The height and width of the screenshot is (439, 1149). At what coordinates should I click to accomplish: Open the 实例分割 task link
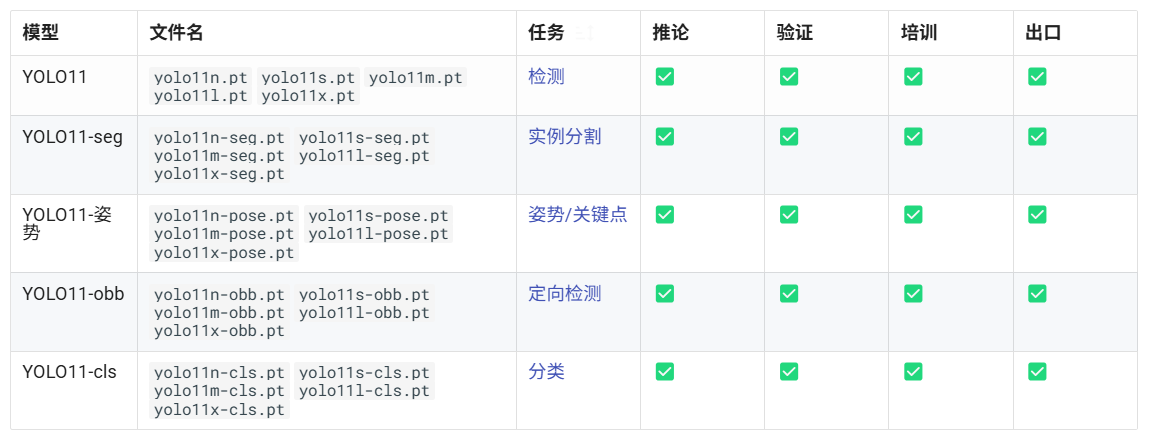pyautogui.click(x=565, y=136)
